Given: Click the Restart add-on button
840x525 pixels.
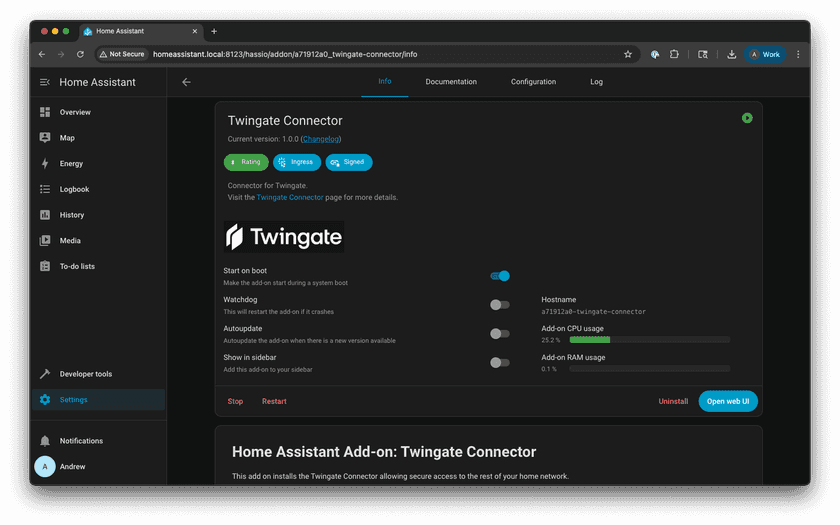Looking at the screenshot, I should point(274,401).
